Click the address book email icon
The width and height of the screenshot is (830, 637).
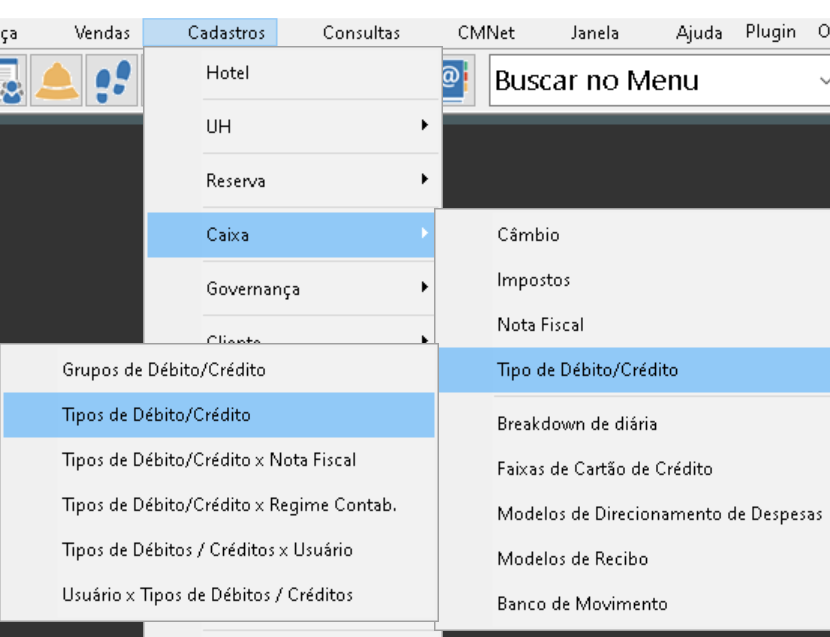coord(456,80)
